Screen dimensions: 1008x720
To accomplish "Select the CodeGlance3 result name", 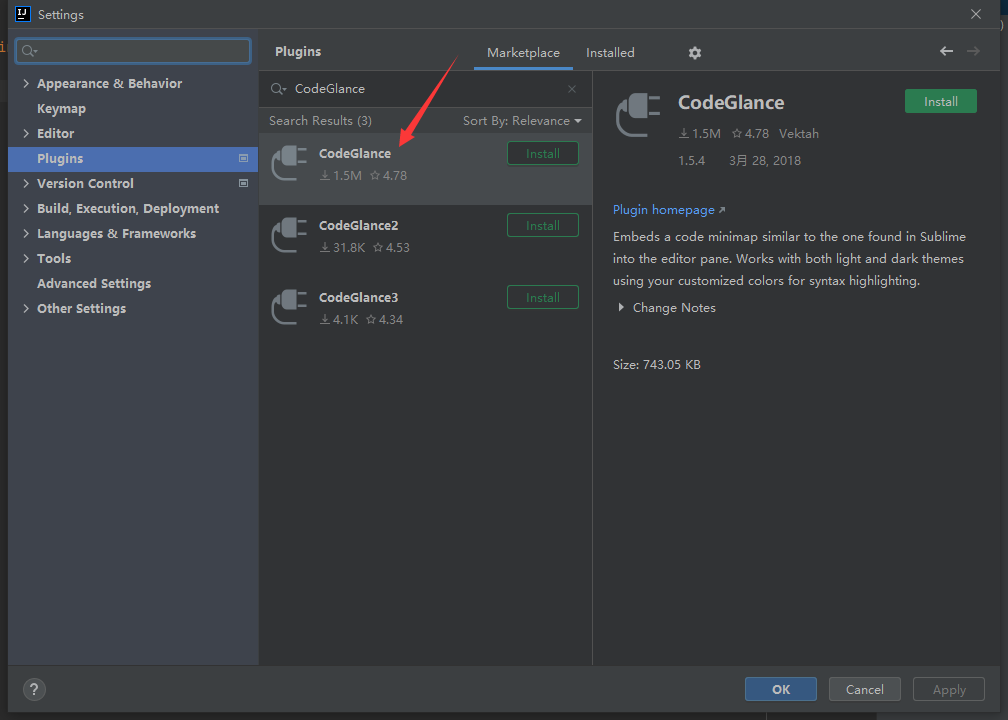I will (358, 298).
